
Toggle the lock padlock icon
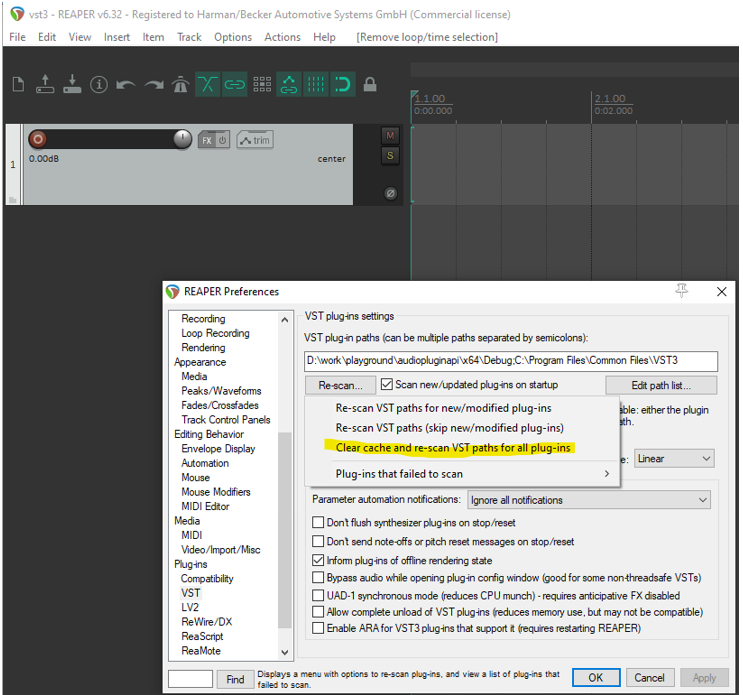370,85
